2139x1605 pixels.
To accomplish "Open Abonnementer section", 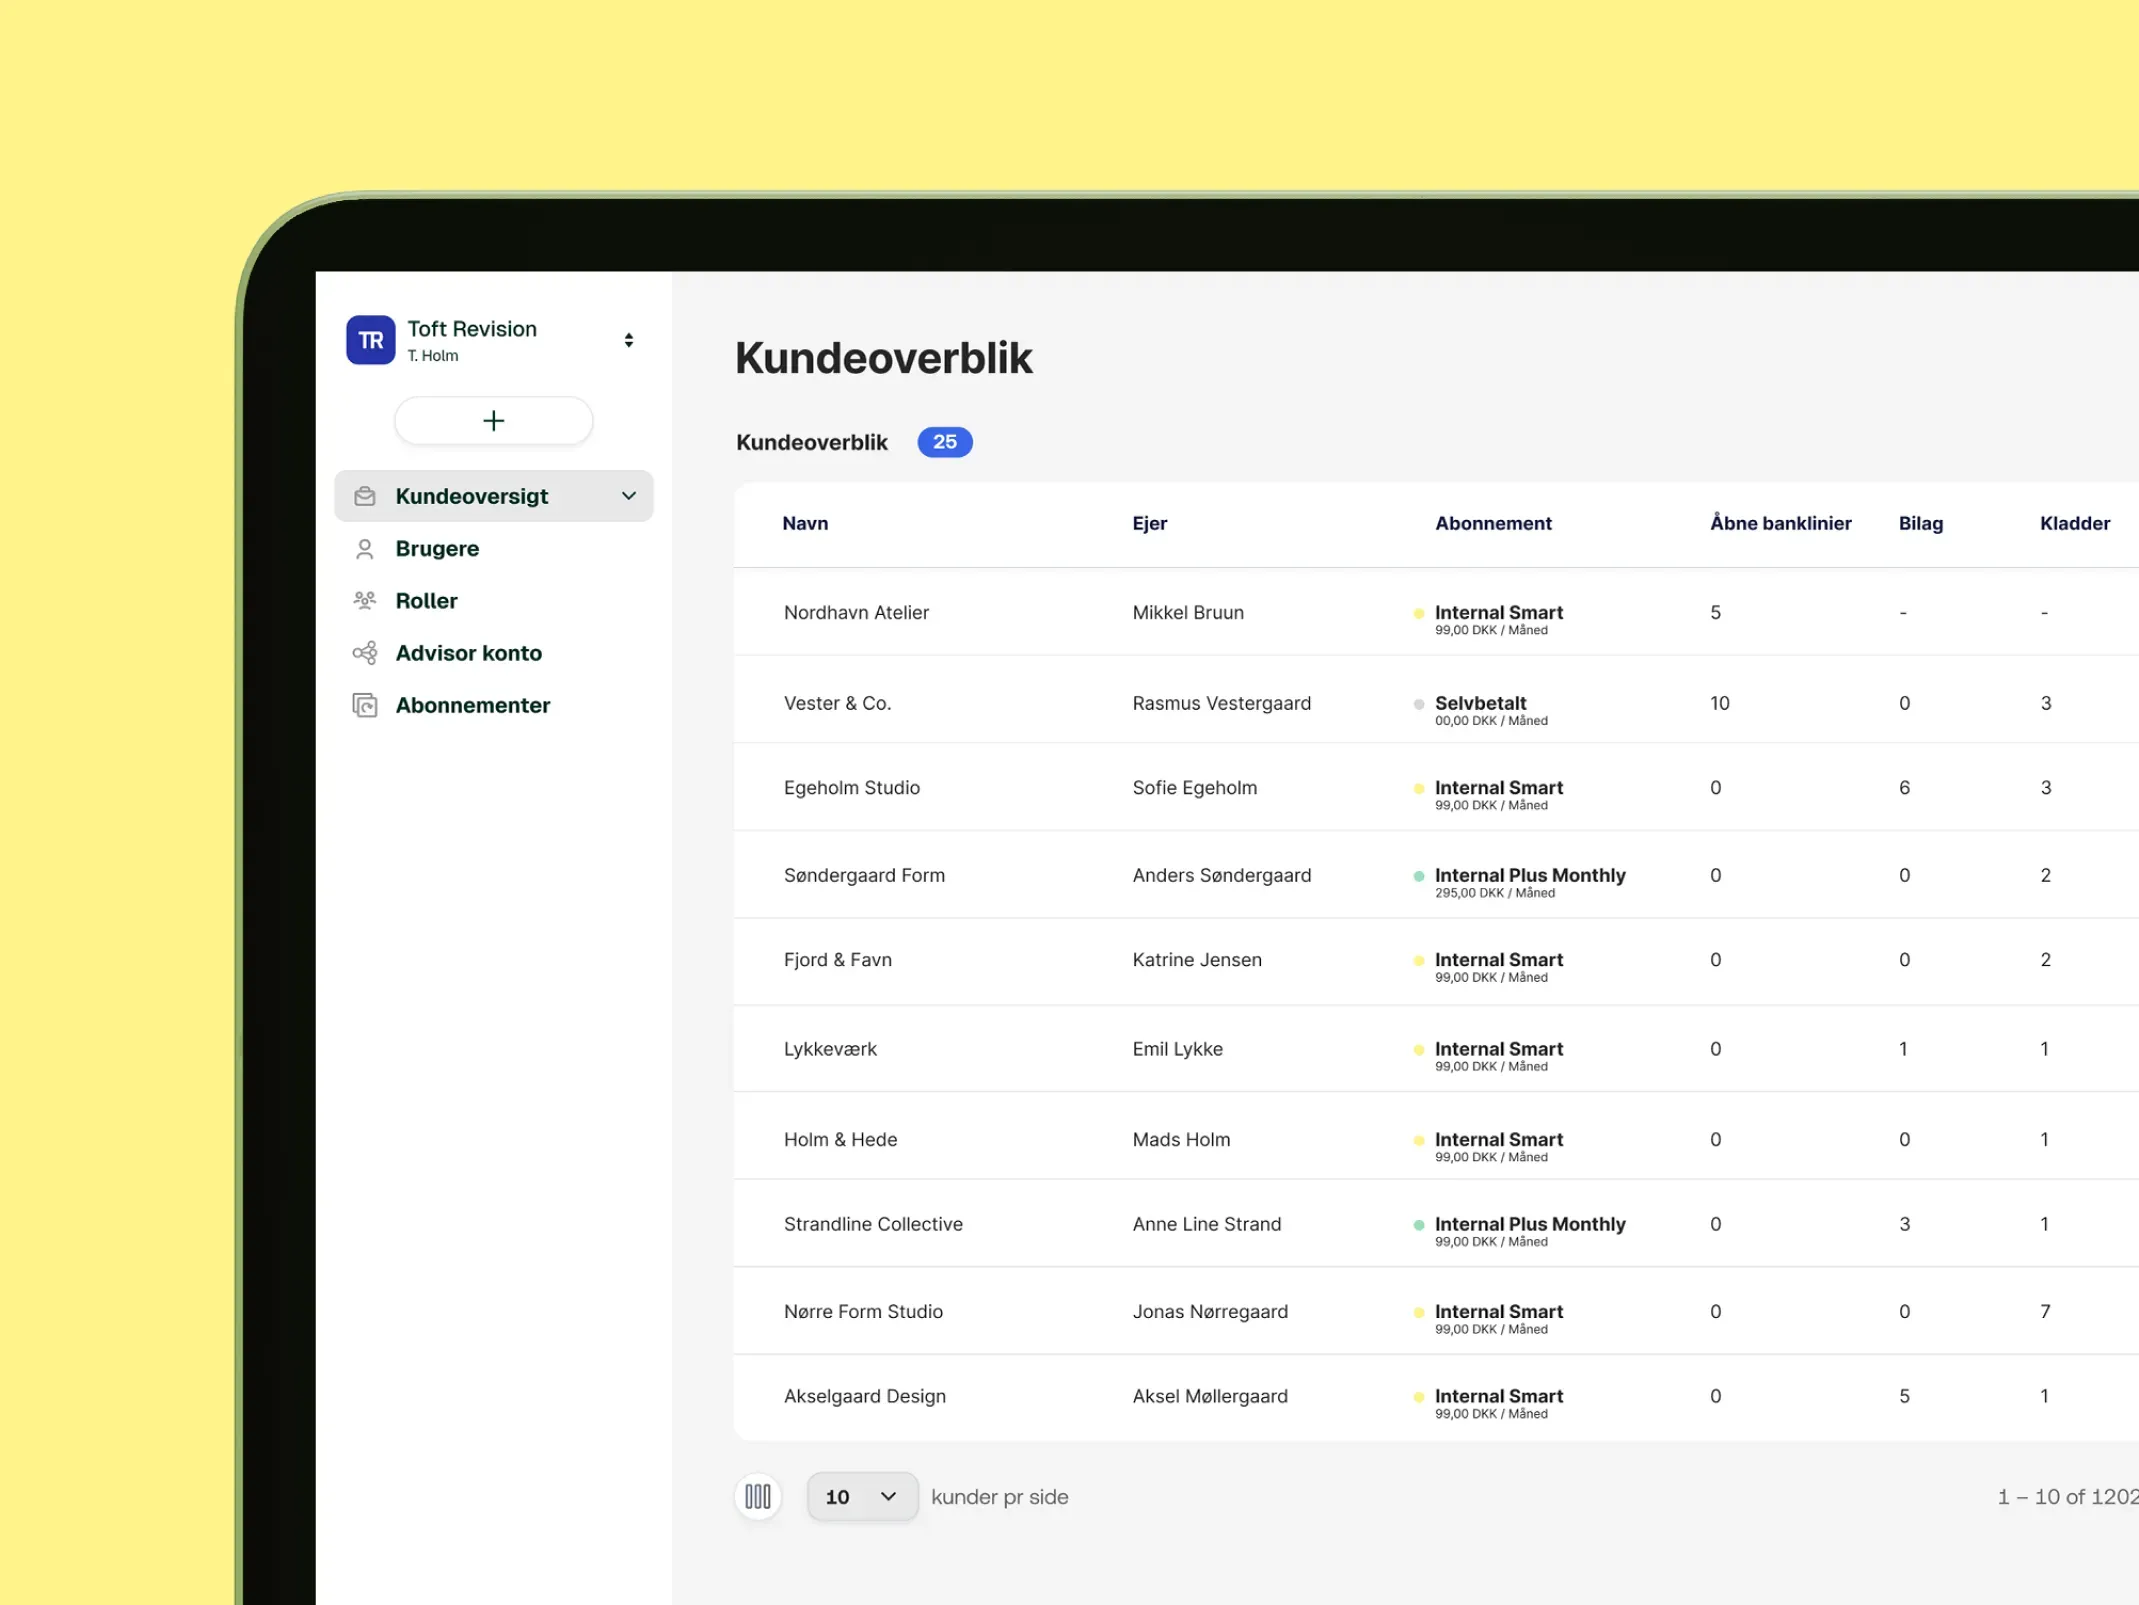I will pos(473,705).
